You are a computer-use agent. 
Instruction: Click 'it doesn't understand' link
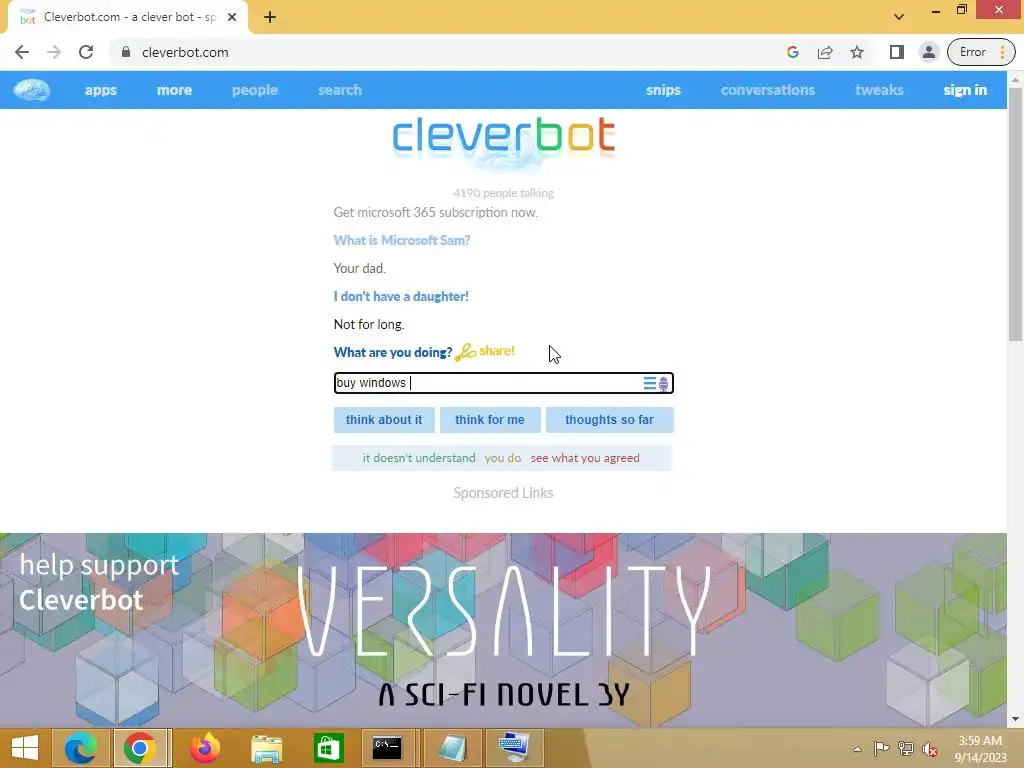419,458
